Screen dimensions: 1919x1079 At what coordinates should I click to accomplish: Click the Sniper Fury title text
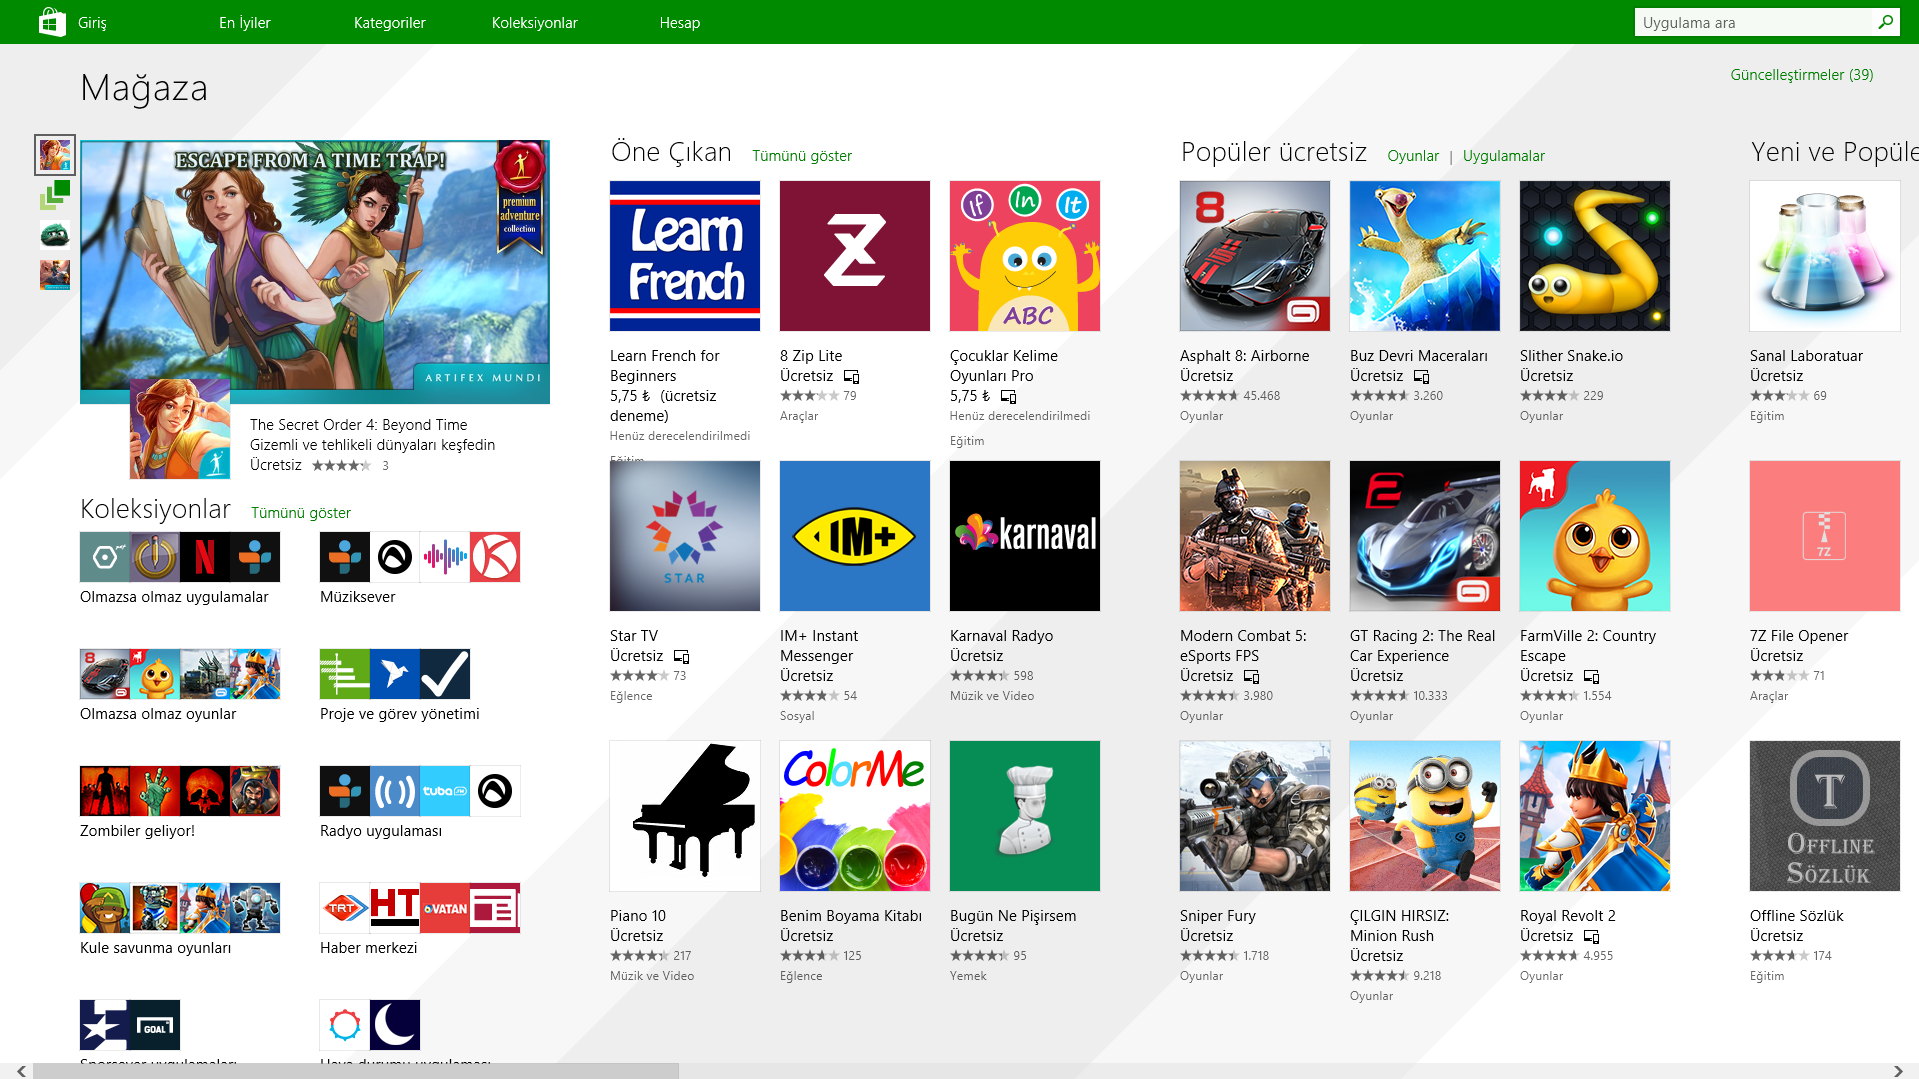pos(1217,916)
